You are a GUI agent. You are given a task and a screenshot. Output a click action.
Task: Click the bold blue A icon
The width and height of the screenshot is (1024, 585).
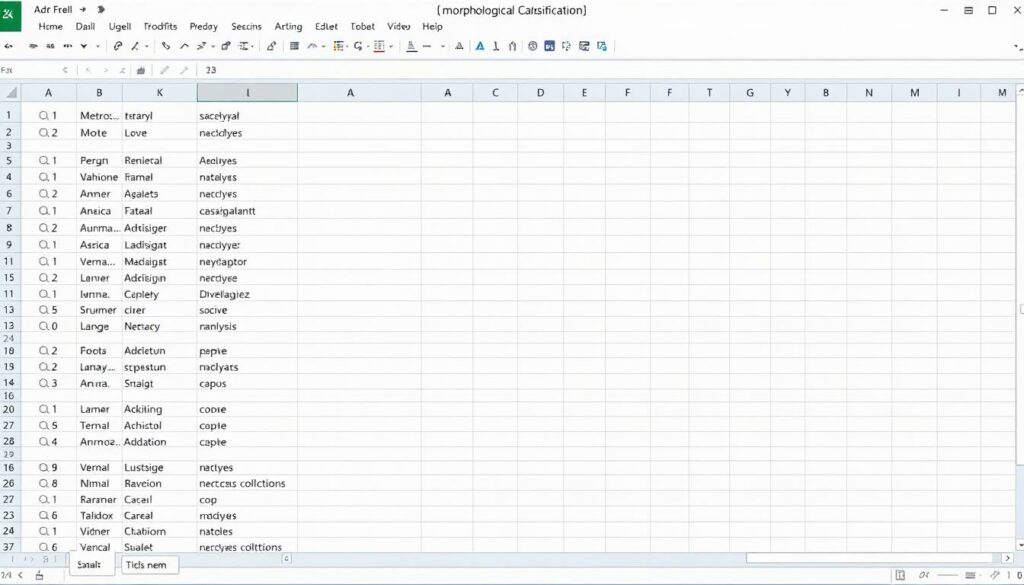(480, 46)
